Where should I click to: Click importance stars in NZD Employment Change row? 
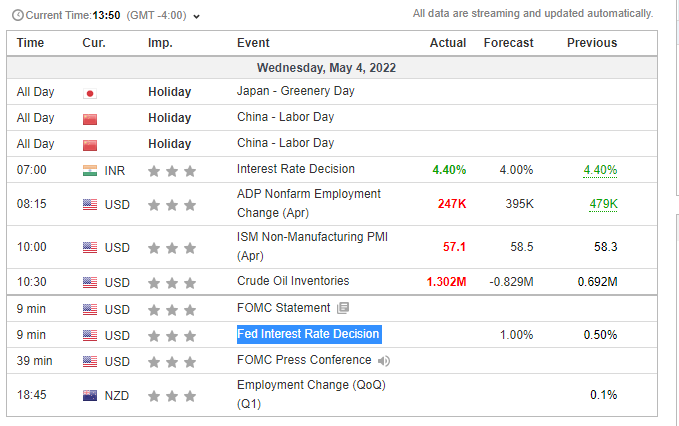coord(172,396)
